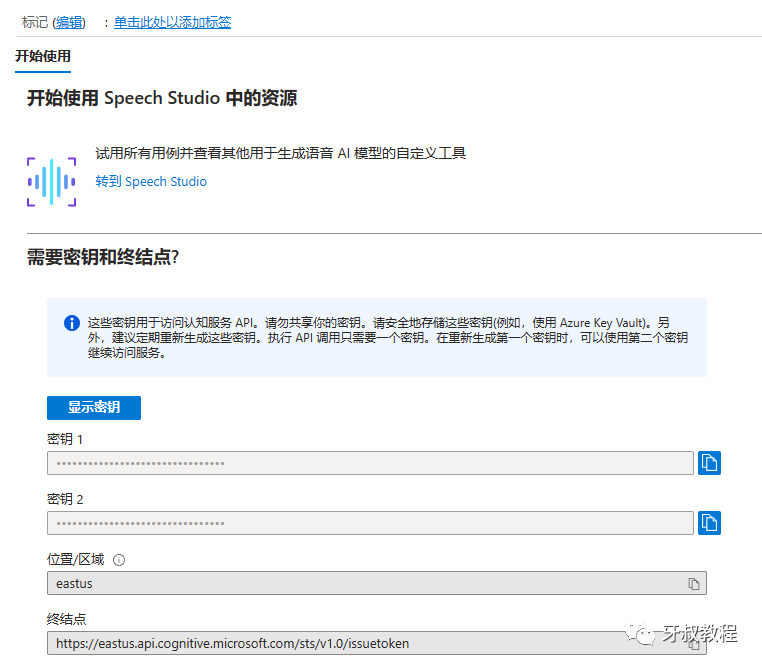Image resolution: width=762 pixels, height=667 pixels.
Task: Click the eastus location field
Action: [x=377, y=583]
